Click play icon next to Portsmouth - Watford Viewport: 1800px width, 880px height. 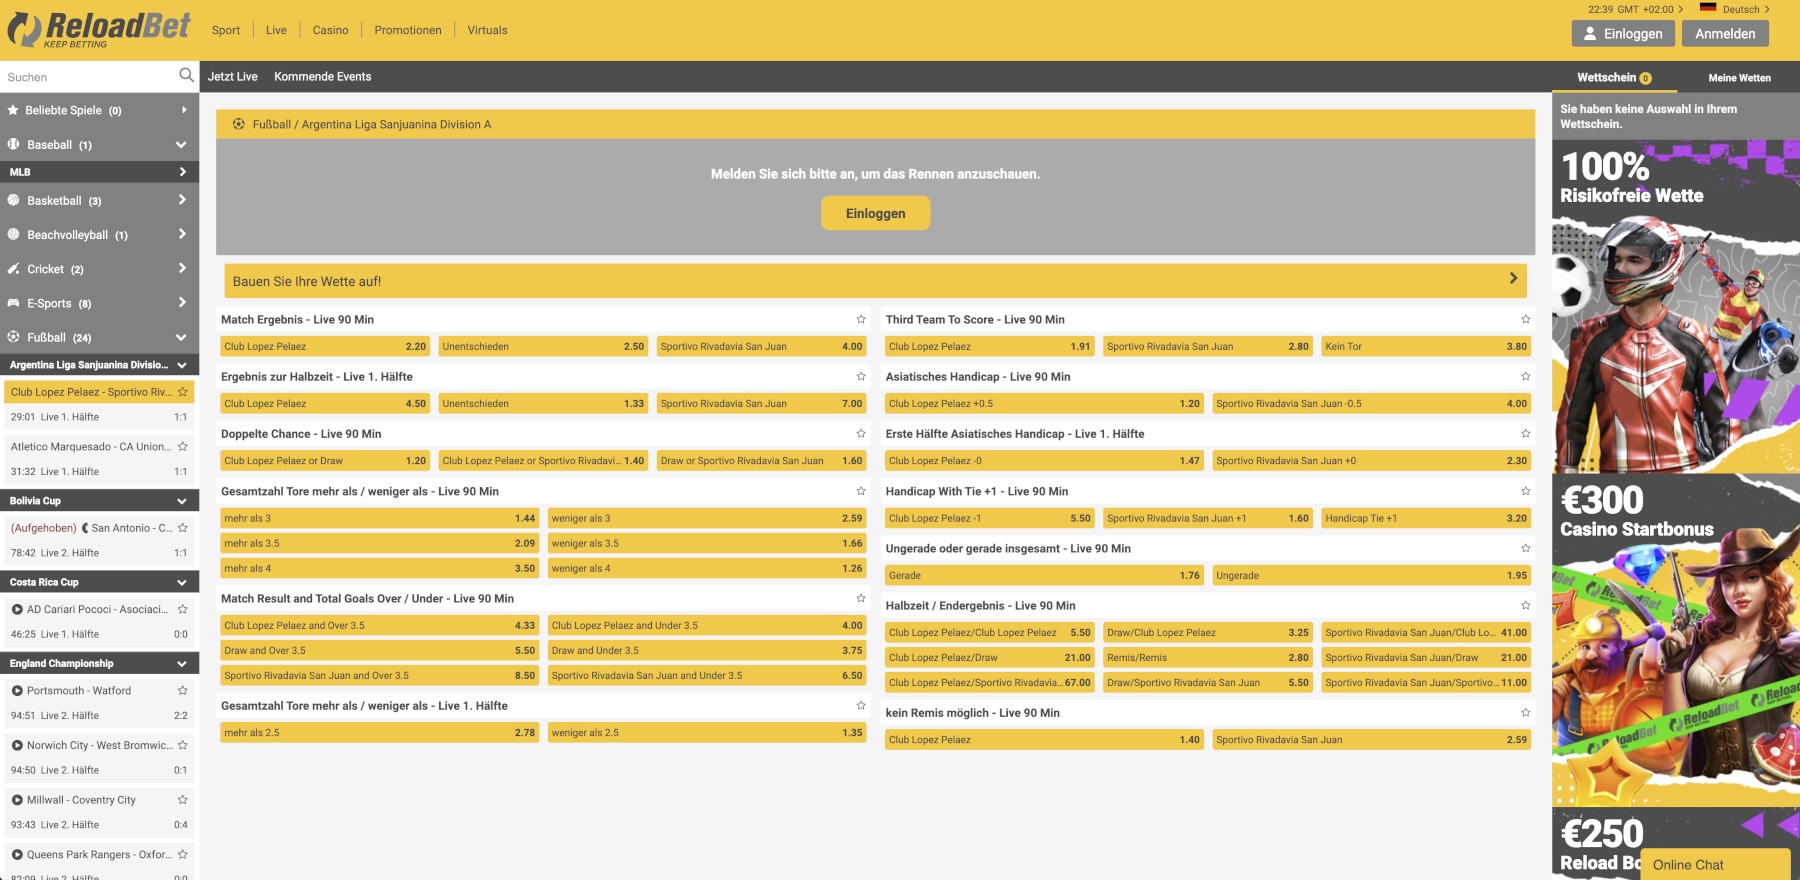point(17,691)
